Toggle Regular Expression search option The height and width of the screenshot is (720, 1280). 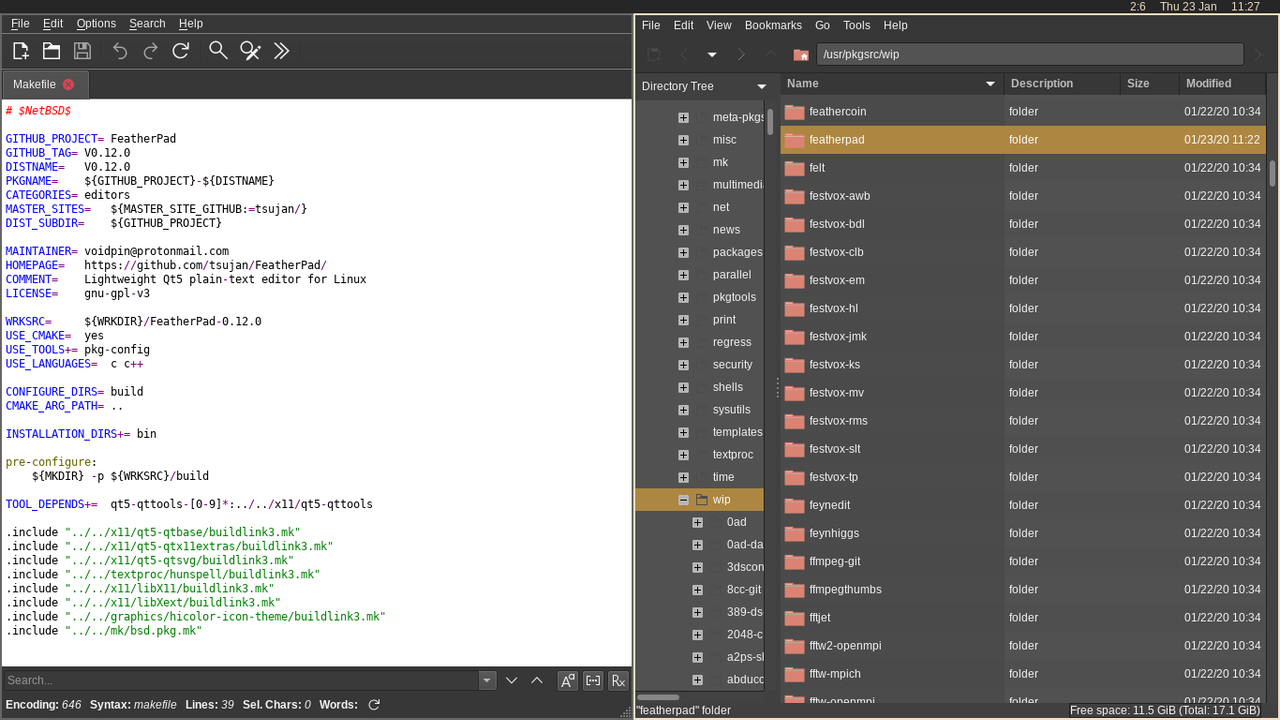click(618, 680)
